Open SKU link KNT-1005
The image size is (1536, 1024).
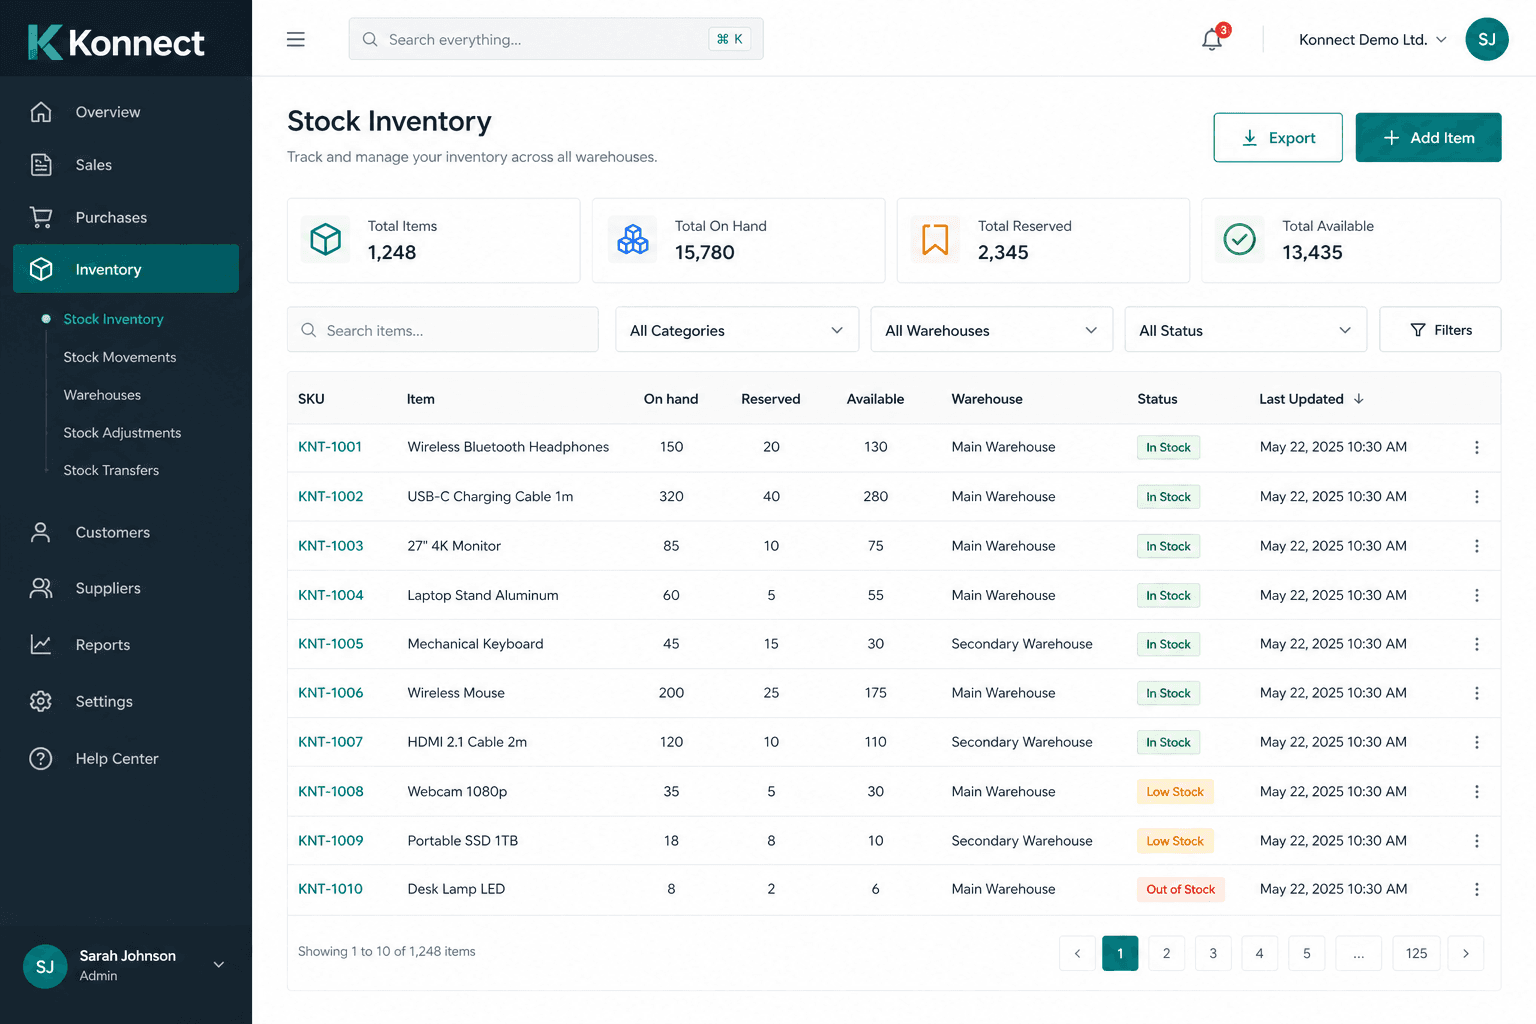(331, 644)
